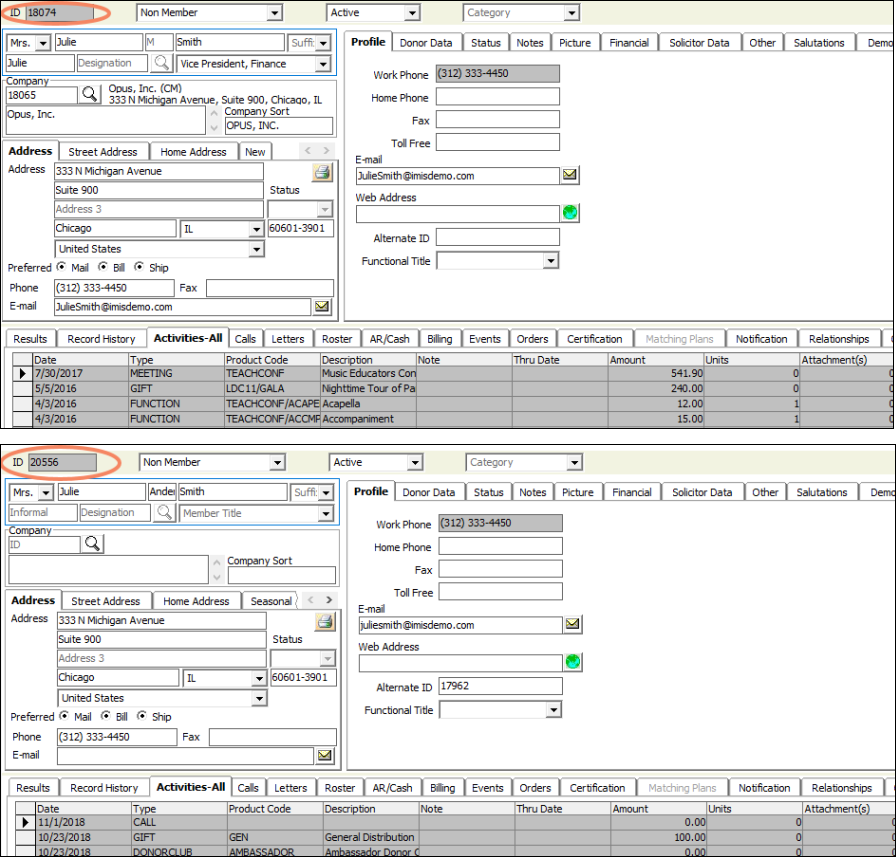The width and height of the screenshot is (896, 857).
Task: Click the company lookup magnifier in record 20556
Action: 93,544
